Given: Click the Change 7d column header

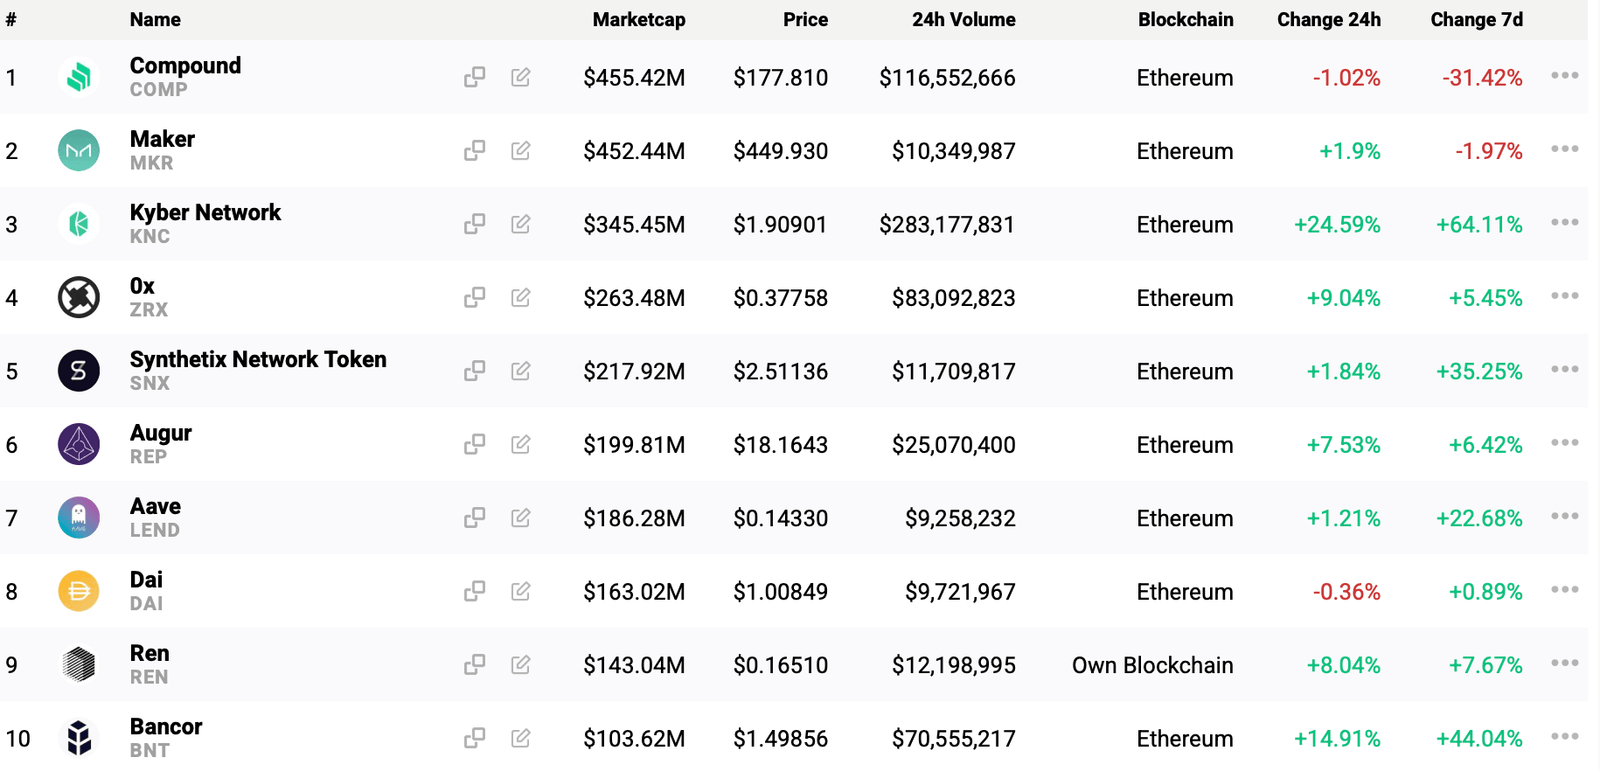Looking at the screenshot, I should coord(1476,19).
